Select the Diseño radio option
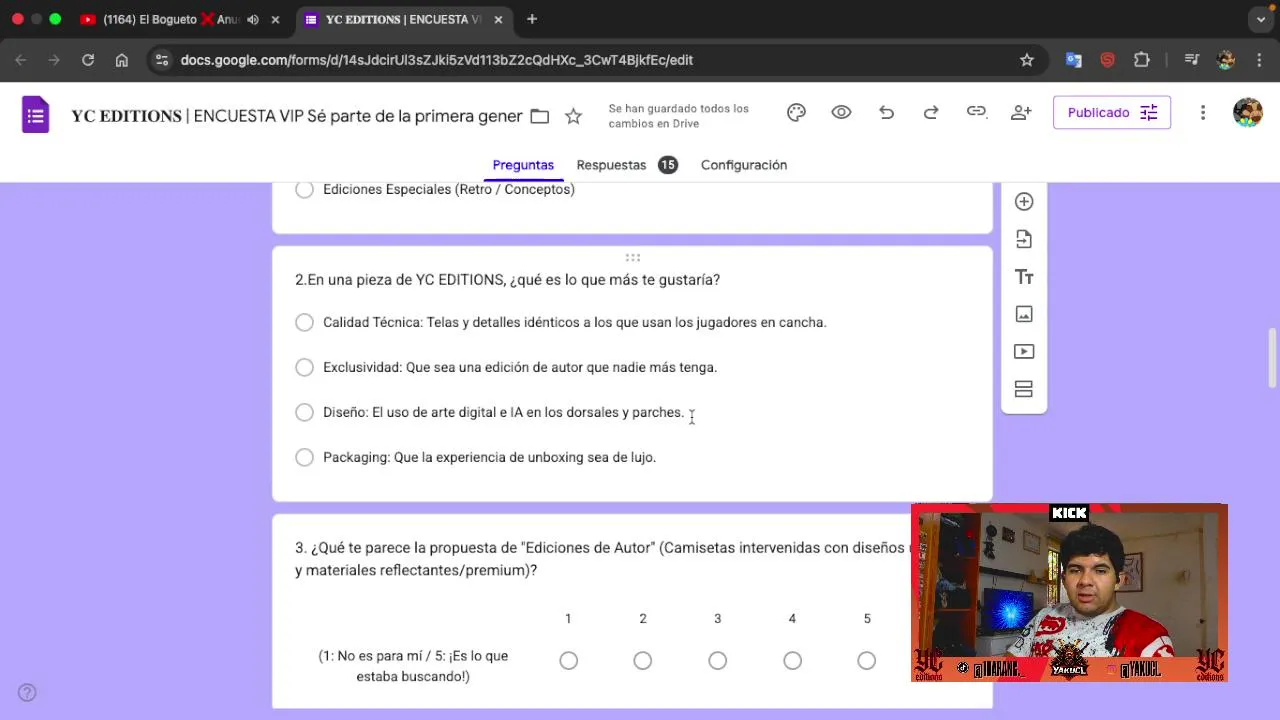 304,412
